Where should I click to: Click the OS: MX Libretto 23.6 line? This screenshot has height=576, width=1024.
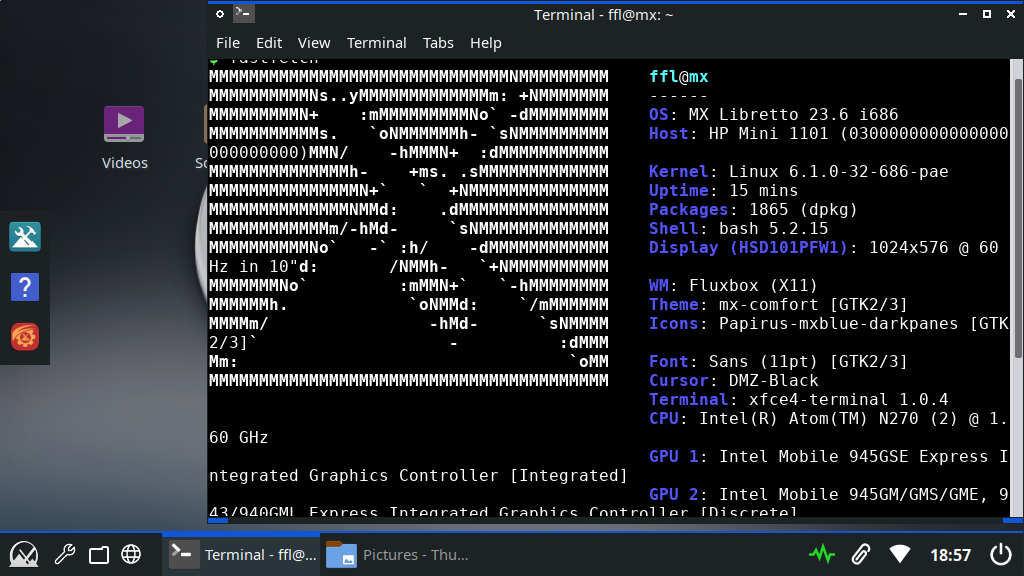pos(773,114)
